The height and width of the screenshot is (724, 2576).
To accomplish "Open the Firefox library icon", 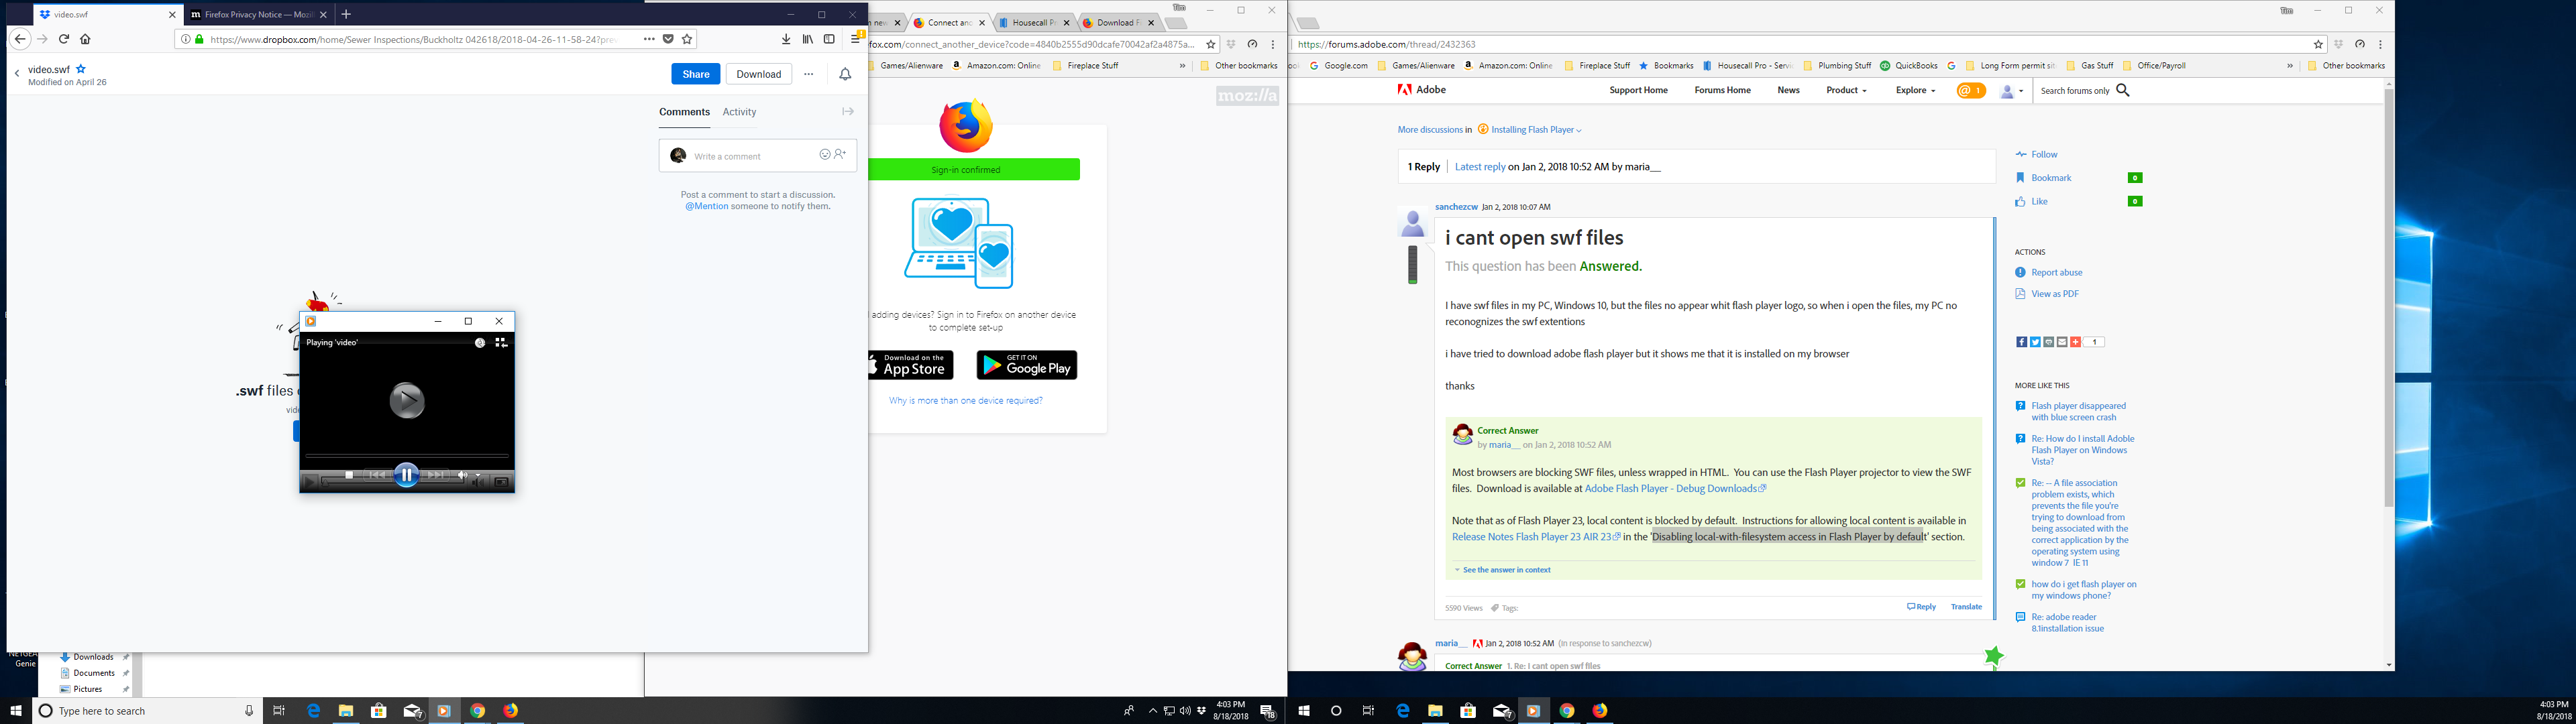I will 807,39.
